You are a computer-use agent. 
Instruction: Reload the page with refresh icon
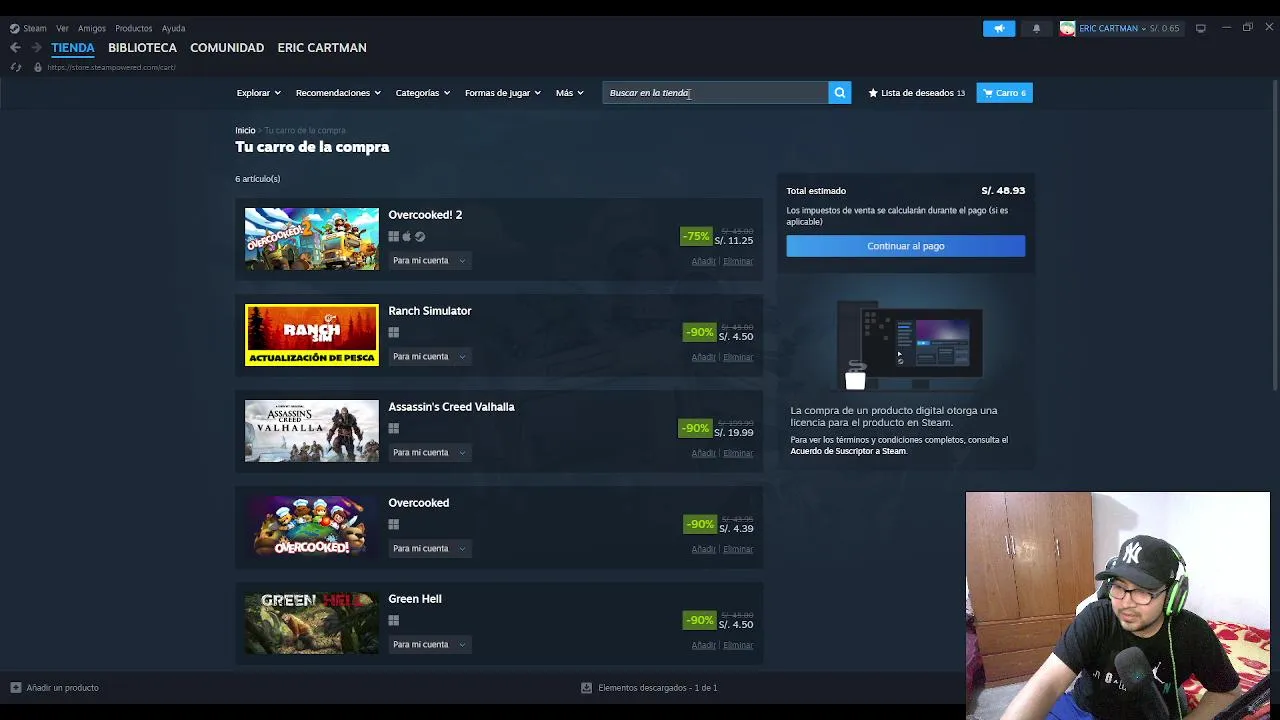pyautogui.click(x=15, y=67)
